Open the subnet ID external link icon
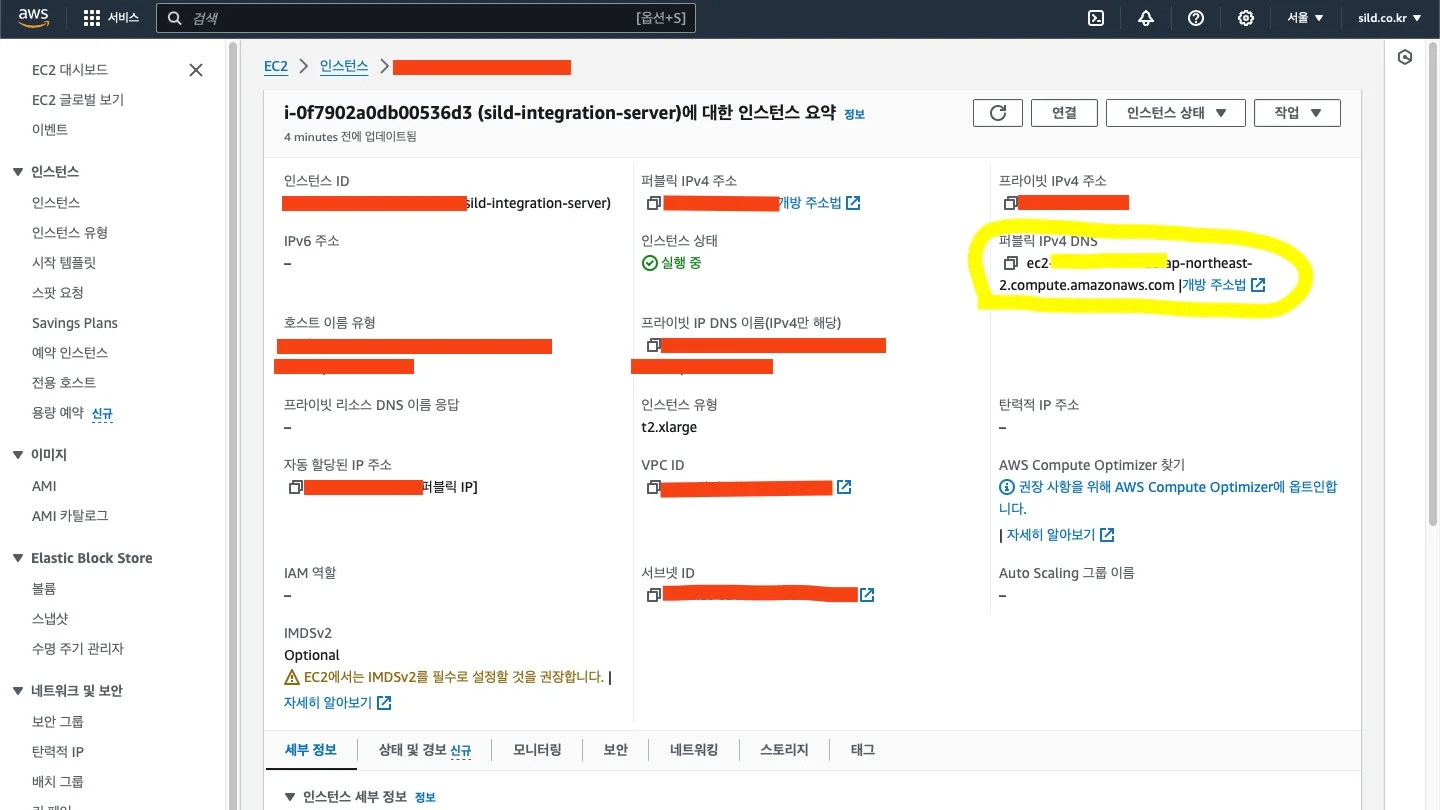 868,595
